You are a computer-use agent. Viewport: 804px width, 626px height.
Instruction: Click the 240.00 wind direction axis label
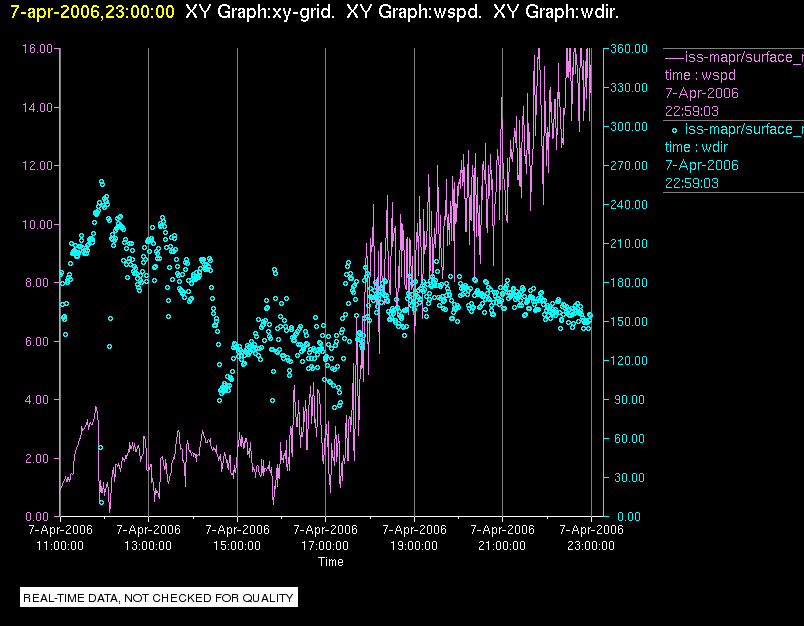pyautogui.click(x=629, y=205)
